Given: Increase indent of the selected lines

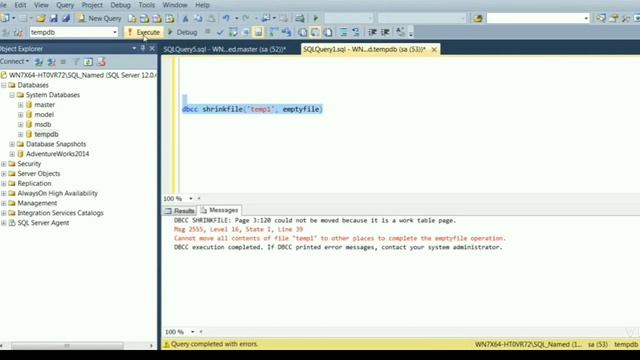Looking at the screenshot, I should pos(385,32).
